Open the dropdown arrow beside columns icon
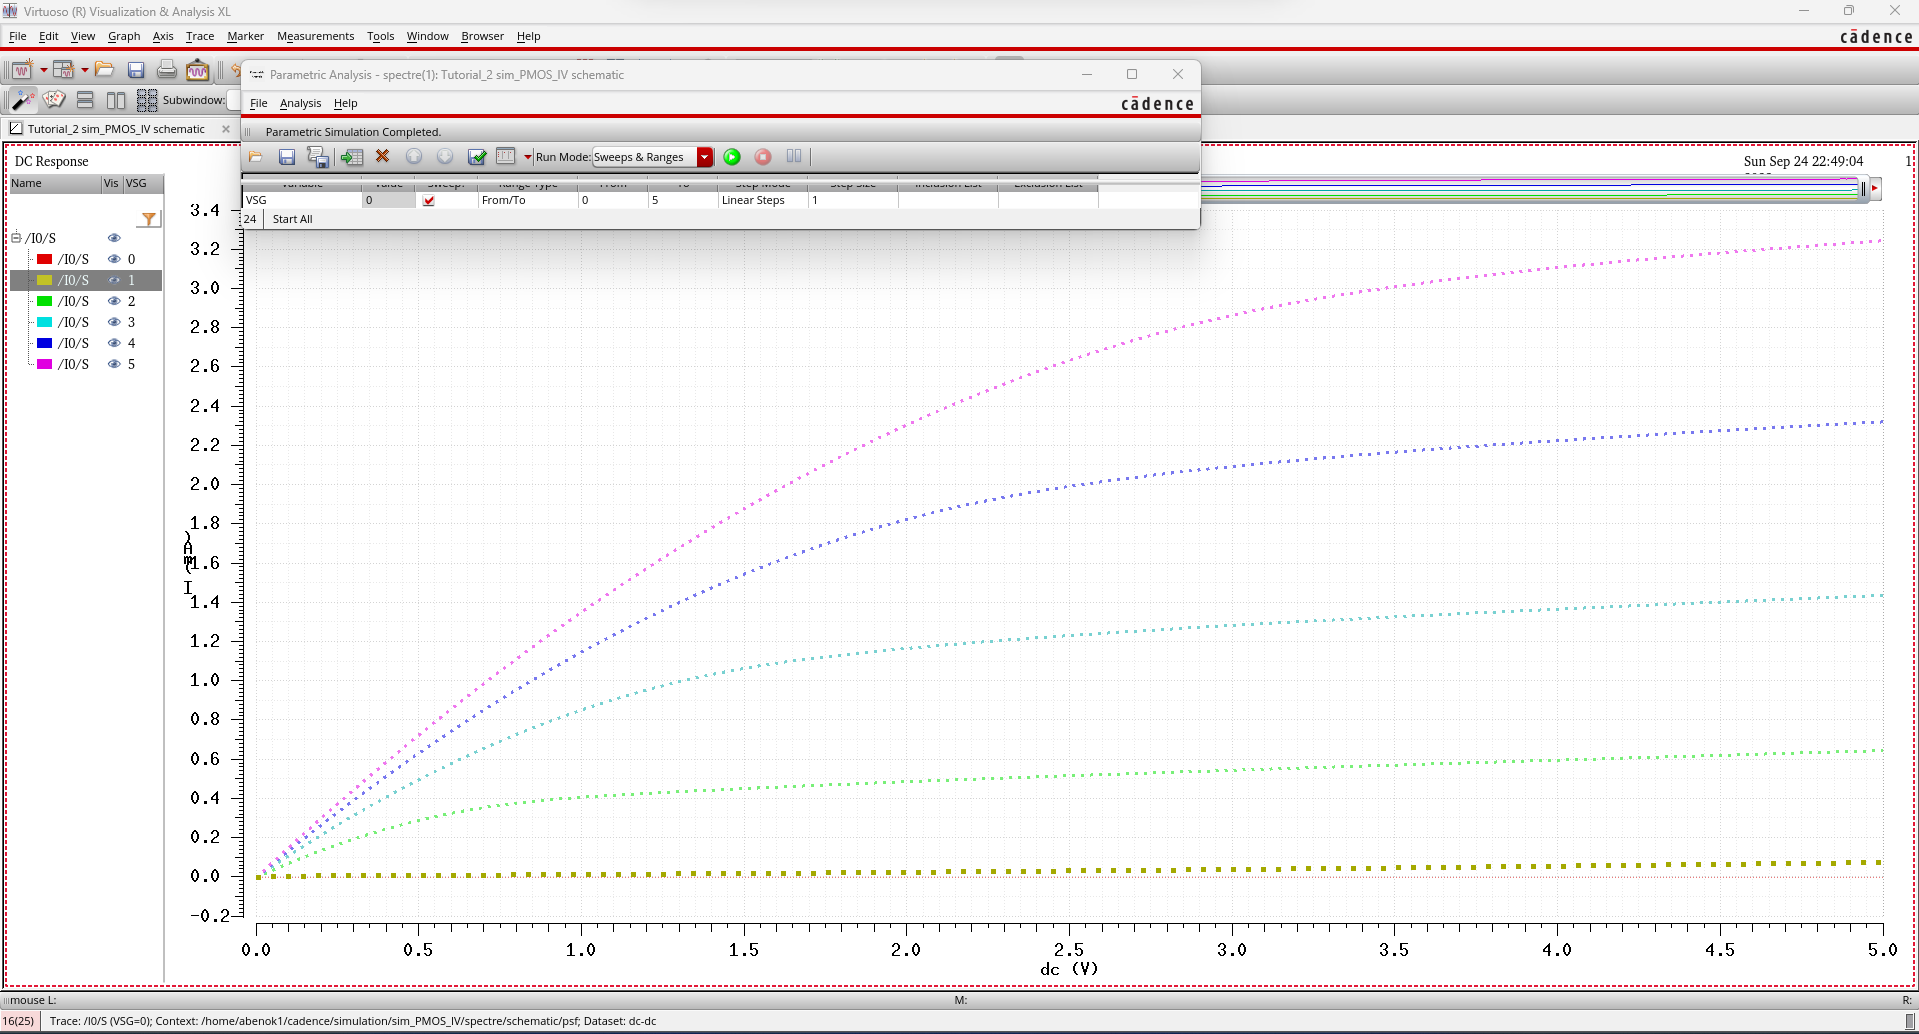 (527, 157)
